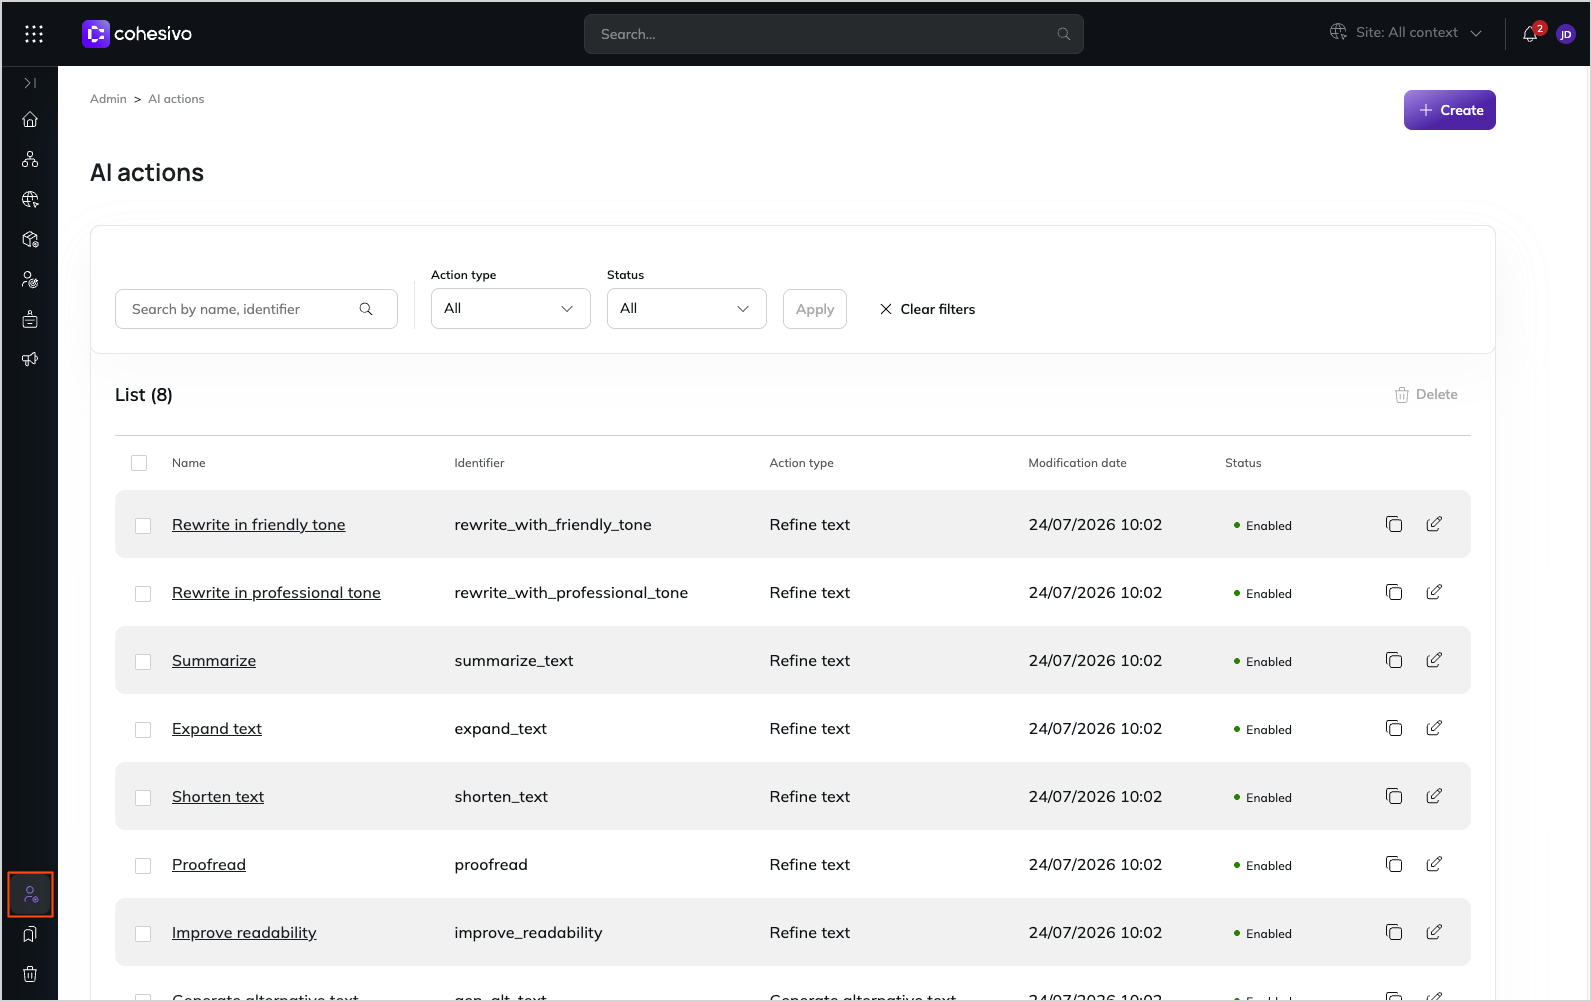Open the Action type dropdown
The width and height of the screenshot is (1592, 1002).
click(511, 309)
